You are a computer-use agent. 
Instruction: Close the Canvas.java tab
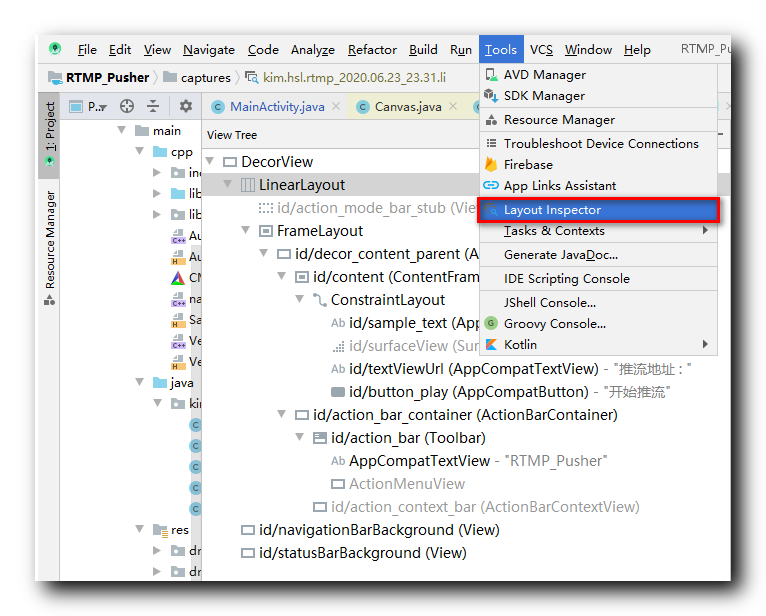[453, 106]
